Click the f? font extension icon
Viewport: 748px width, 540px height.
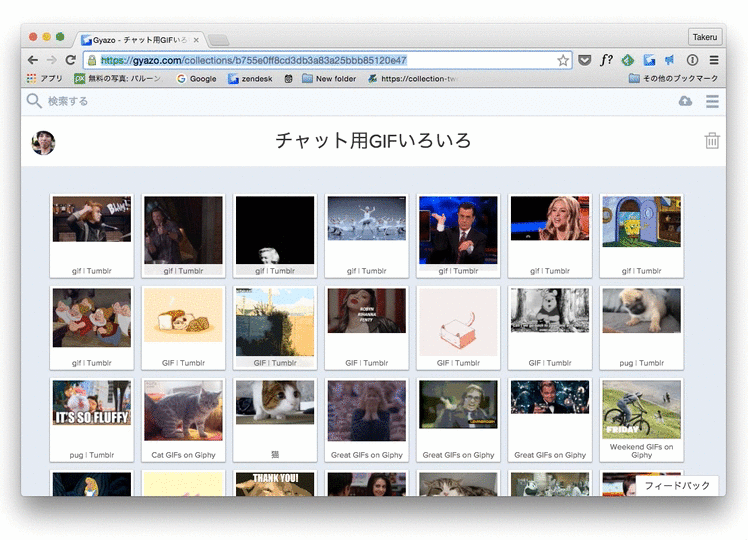pos(606,60)
